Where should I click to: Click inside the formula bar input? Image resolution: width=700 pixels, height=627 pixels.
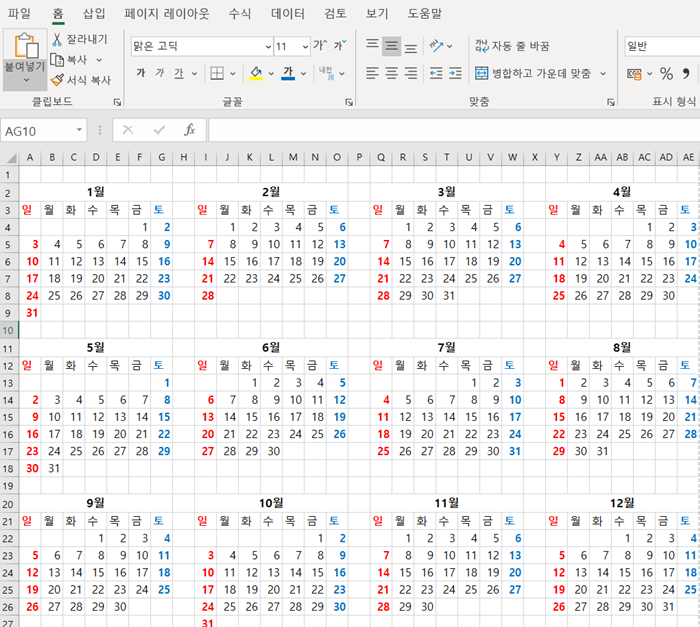(454, 130)
